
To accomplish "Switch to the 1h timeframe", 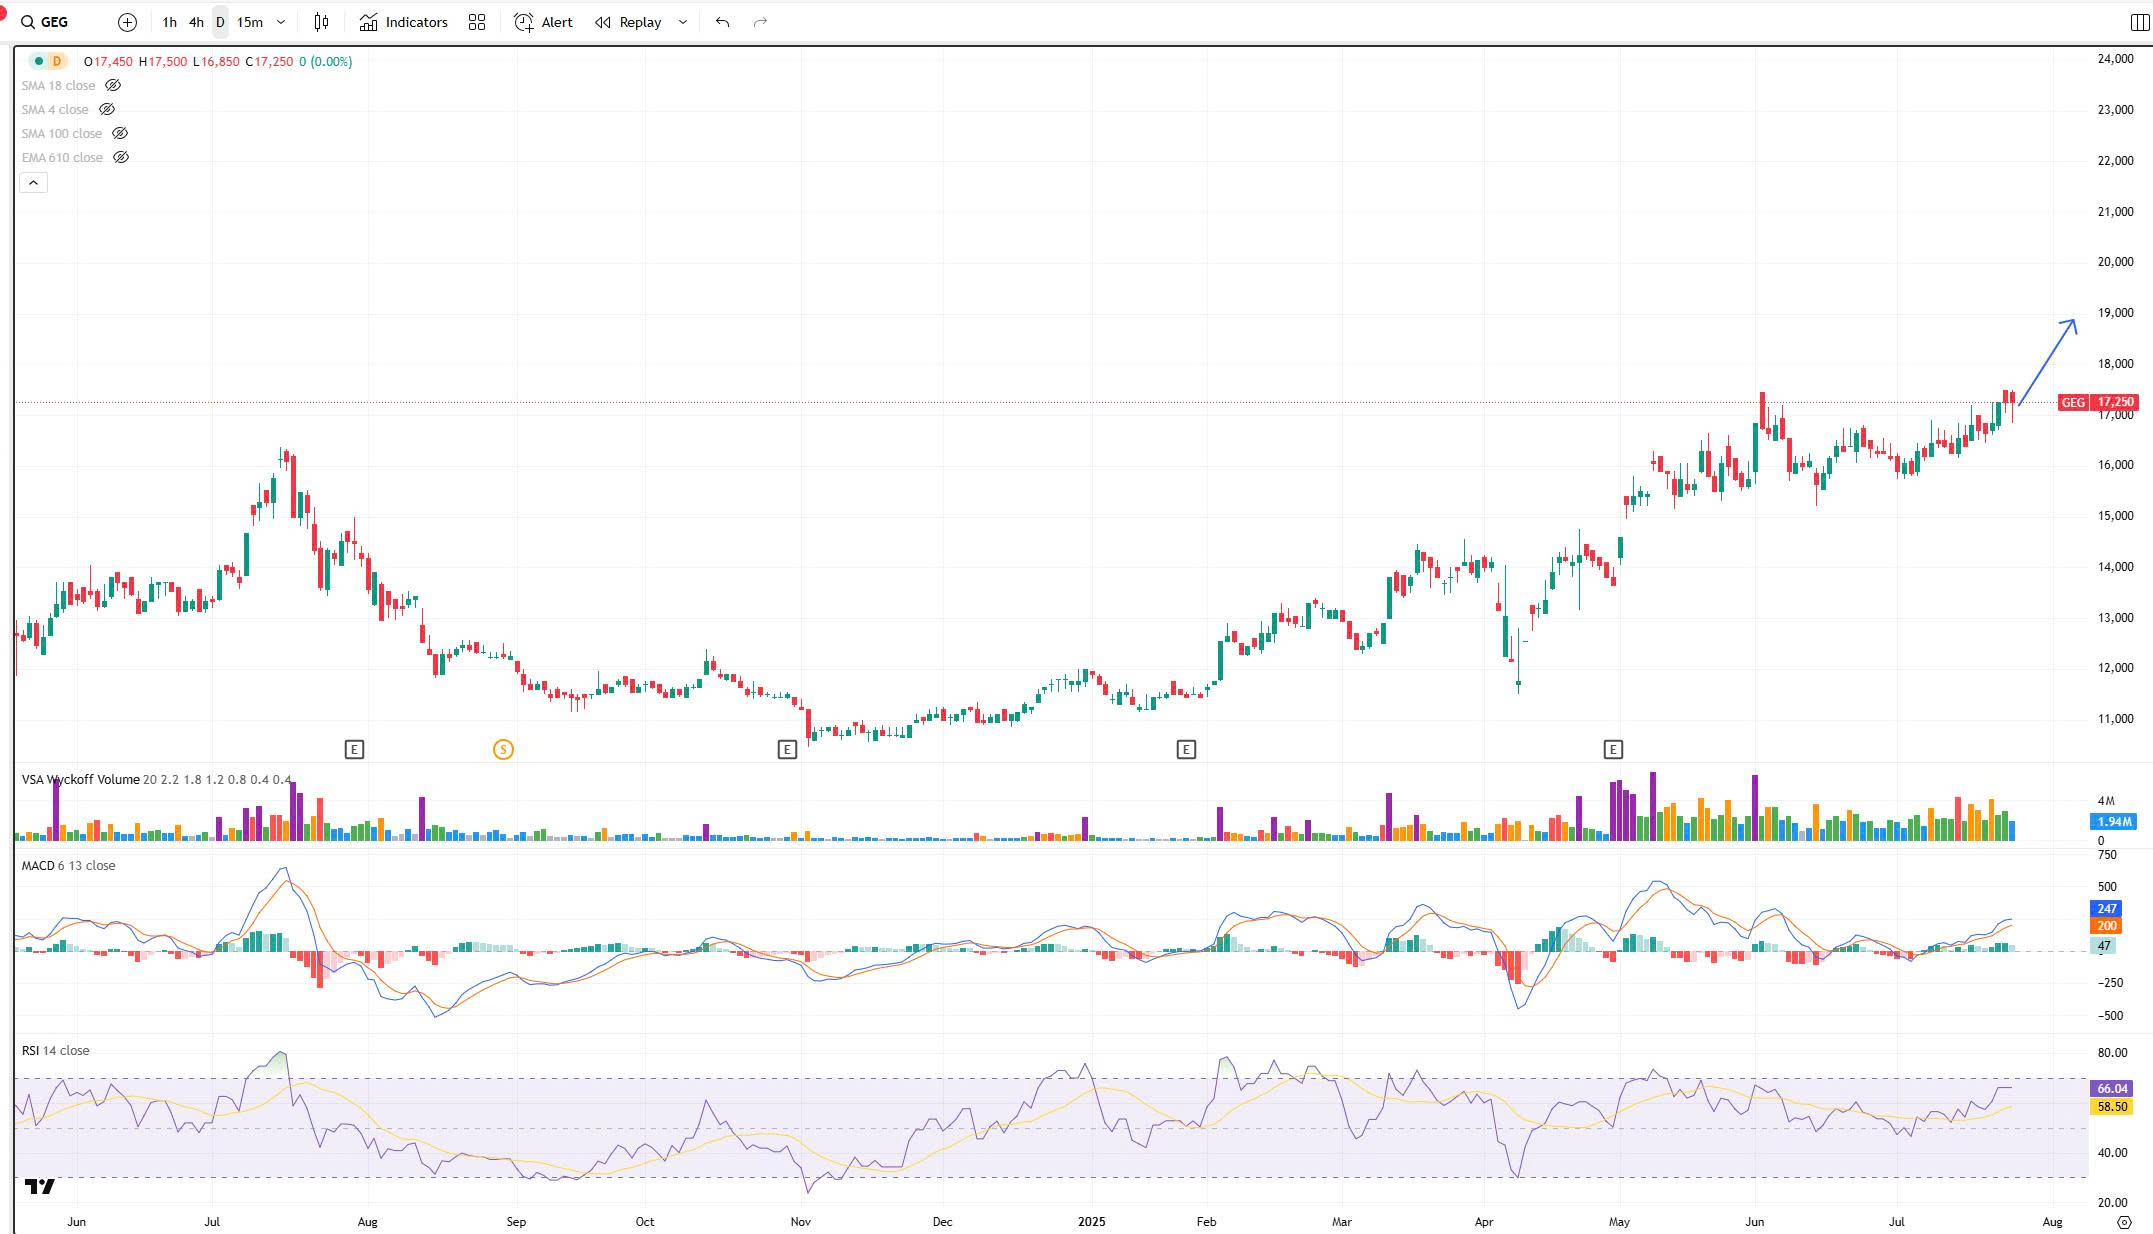I will tap(169, 22).
